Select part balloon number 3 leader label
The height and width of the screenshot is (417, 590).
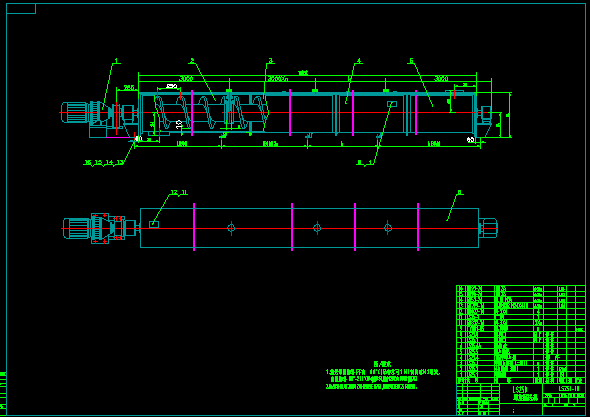[x=270, y=61]
